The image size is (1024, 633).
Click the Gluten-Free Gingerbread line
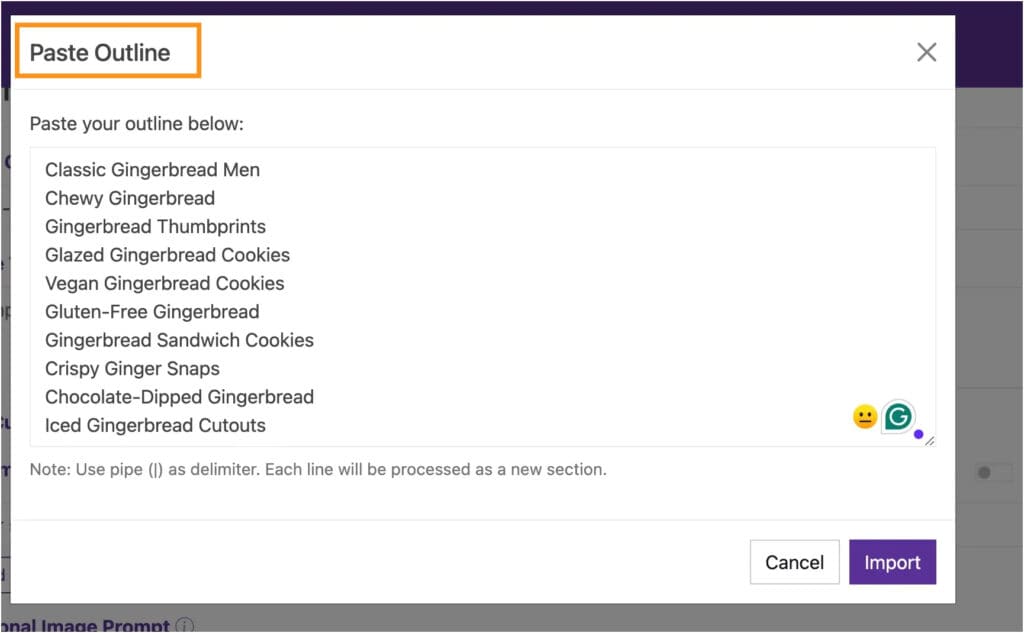point(152,312)
